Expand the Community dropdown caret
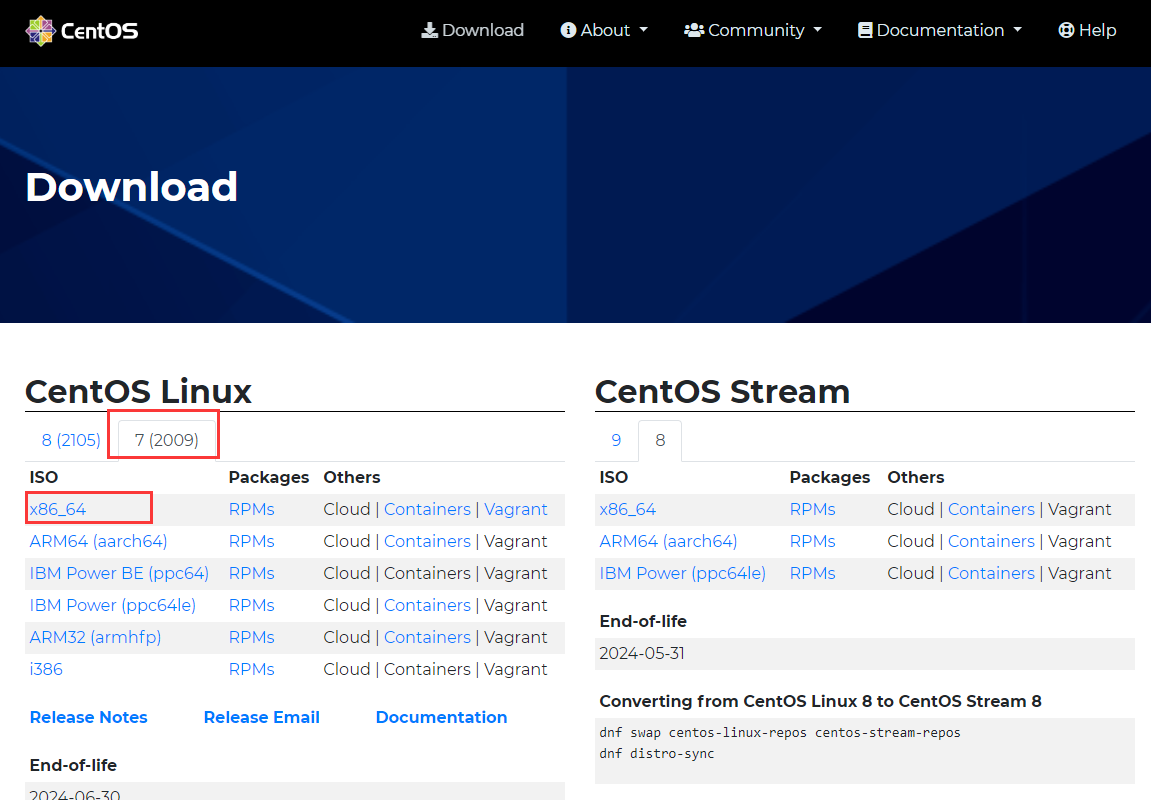1151x800 pixels. [x=818, y=30]
